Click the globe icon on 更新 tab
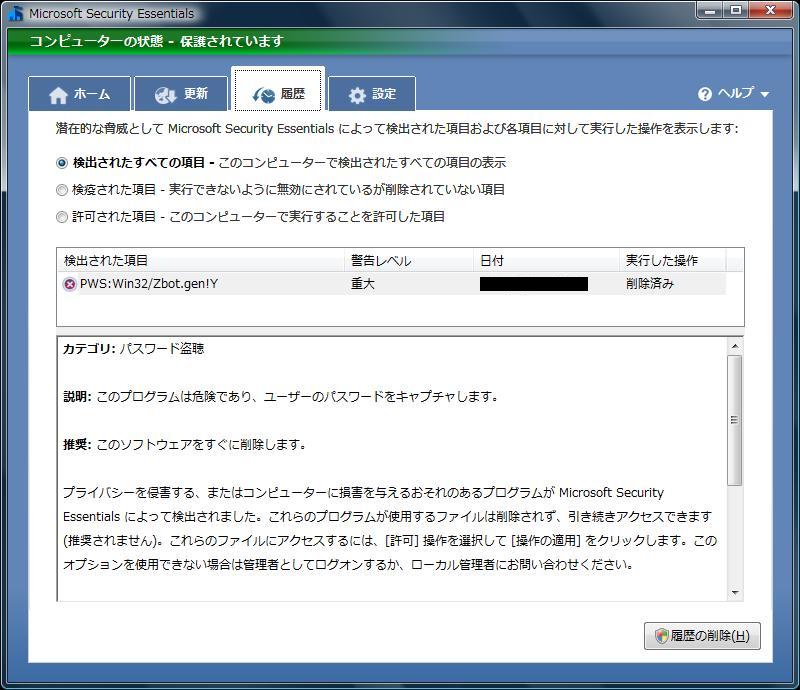 165,95
